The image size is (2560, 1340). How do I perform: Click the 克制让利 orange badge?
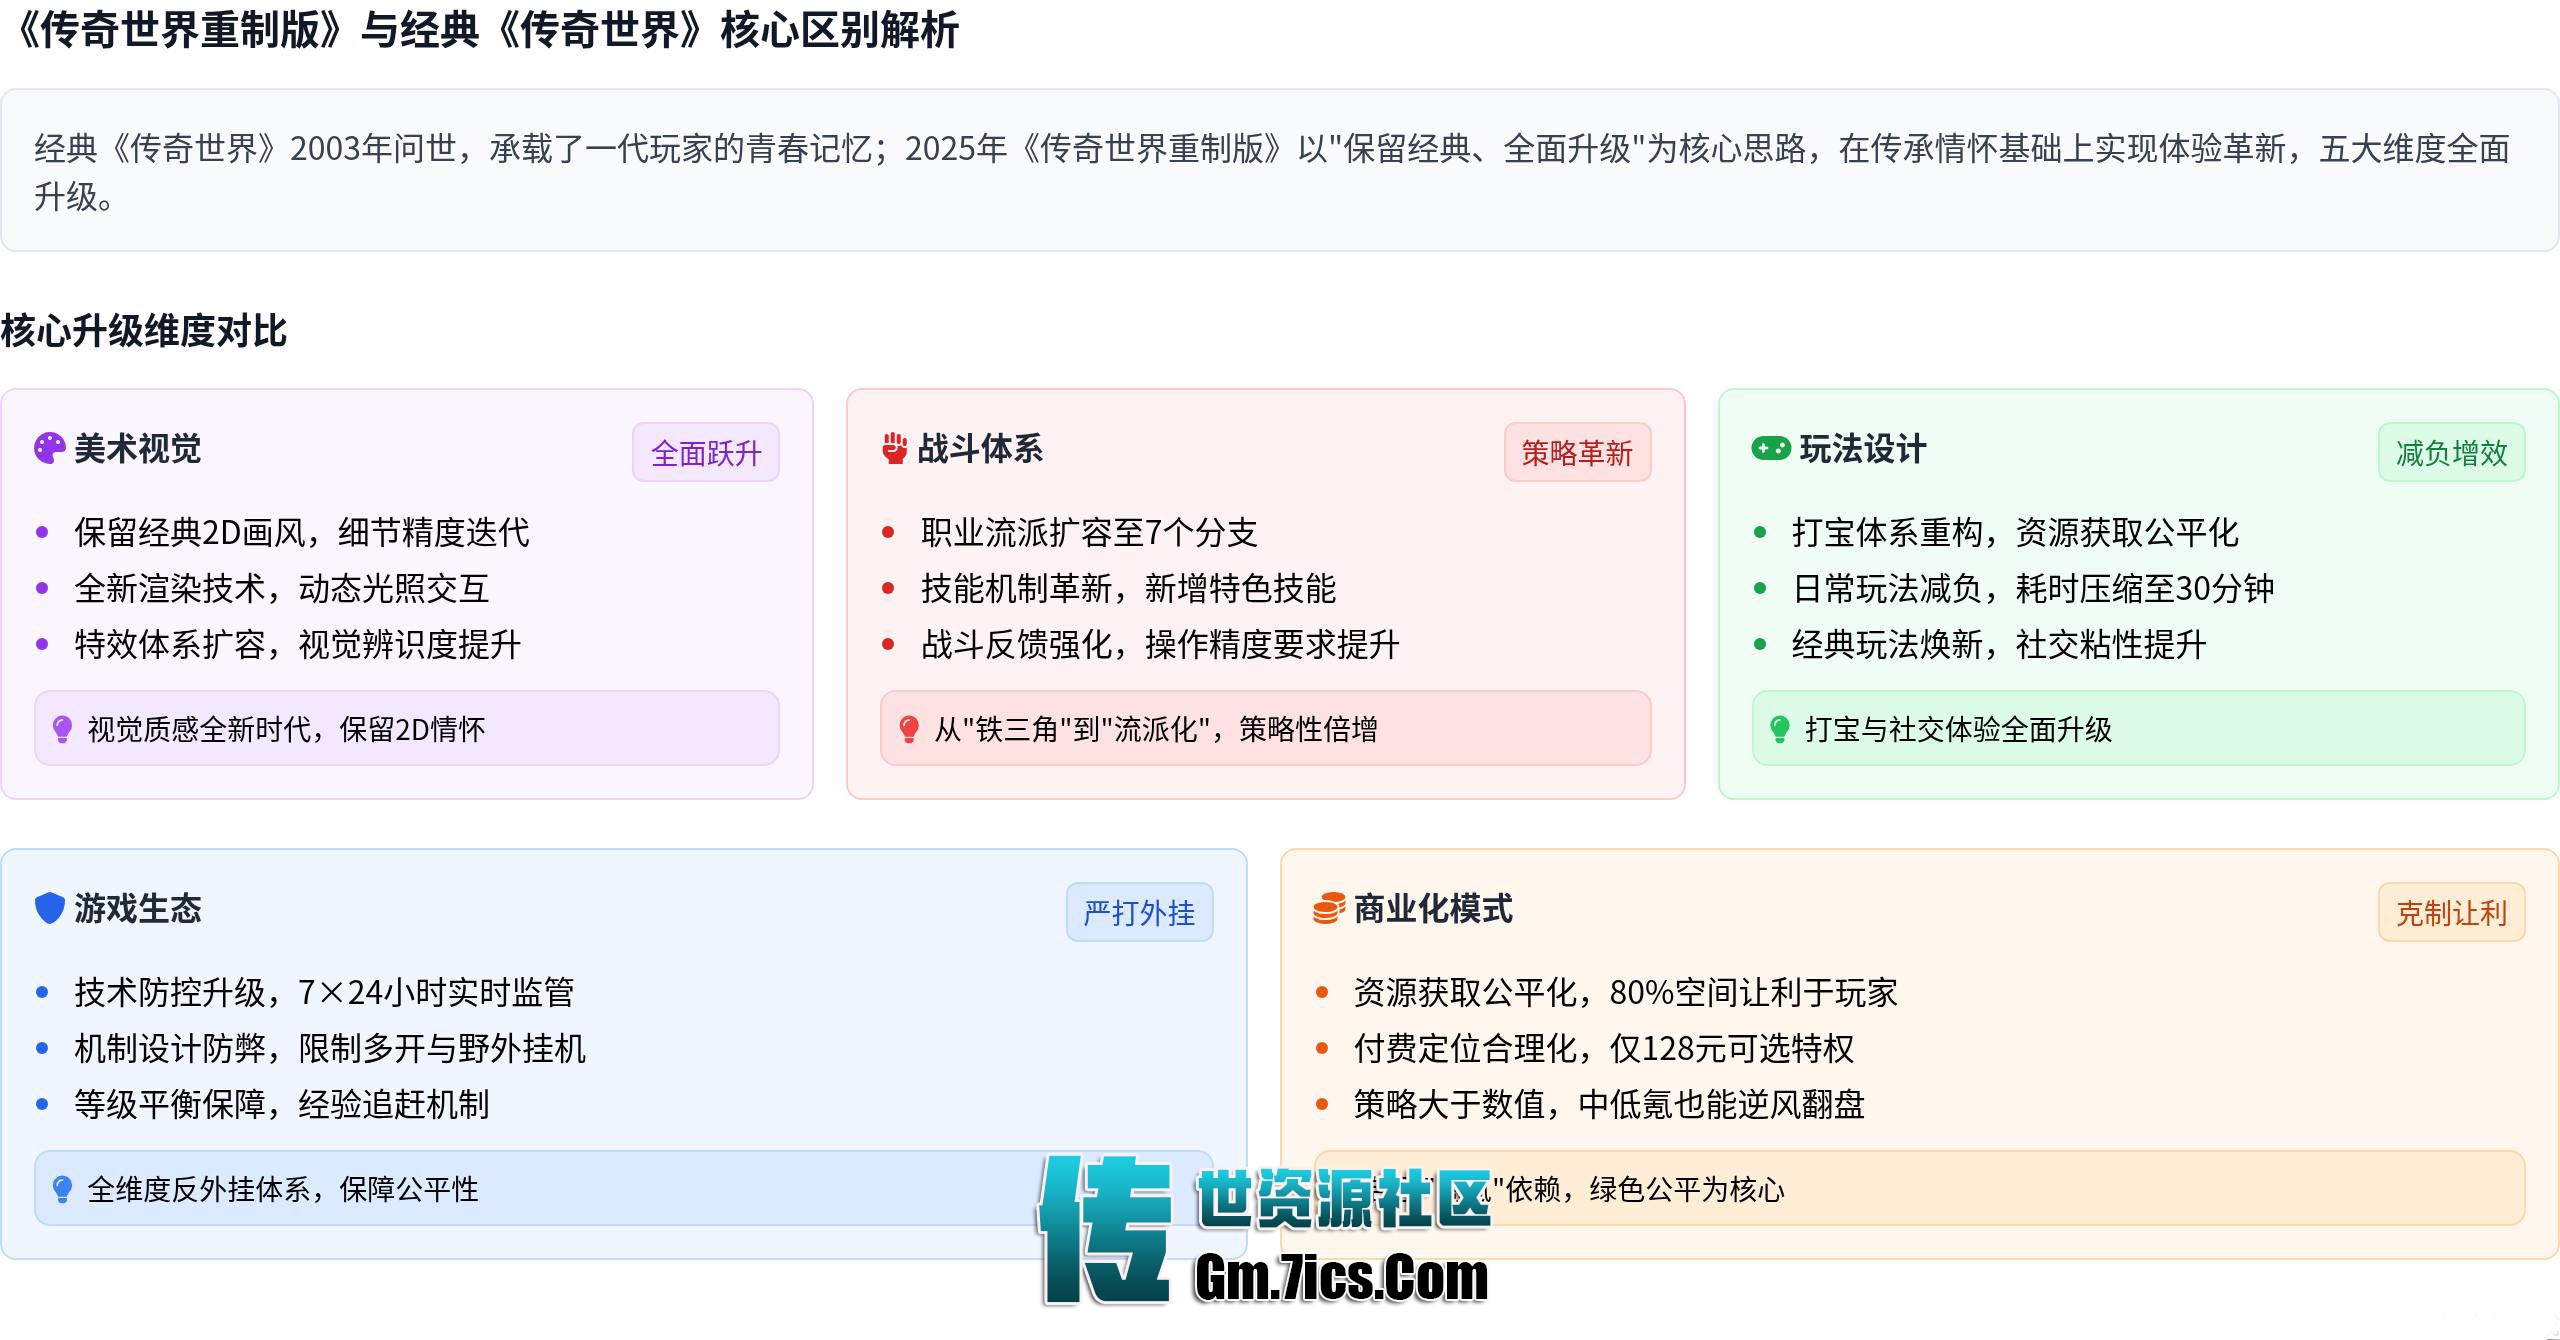click(x=2451, y=912)
